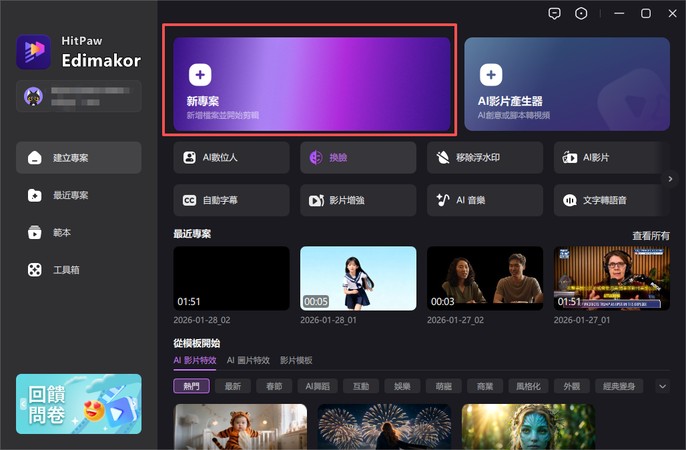Viewport: 686px width, 450px height.
Task: Open the 自動字幕 tool
Action: tap(231, 200)
